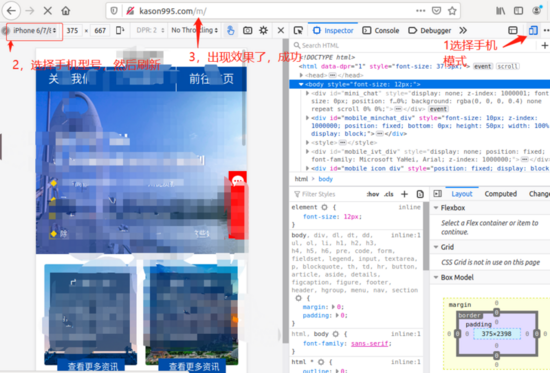The height and width of the screenshot is (373, 550).
Task: Open the No Throttling dropdown
Action: 194,31
